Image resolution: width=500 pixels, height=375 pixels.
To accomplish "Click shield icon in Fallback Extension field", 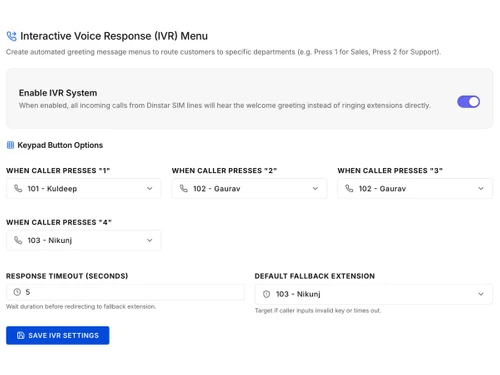I will pos(266,294).
